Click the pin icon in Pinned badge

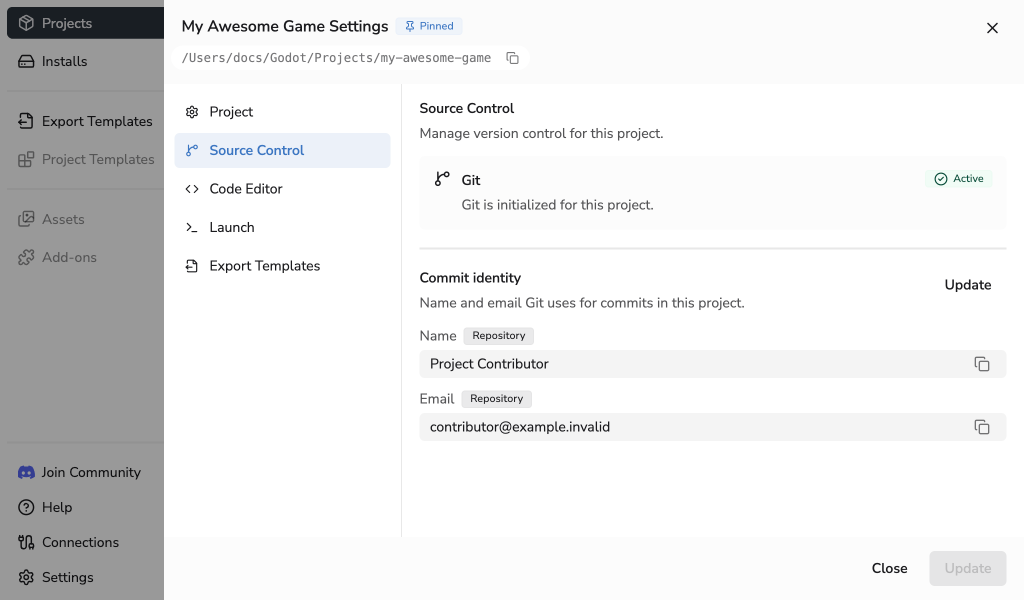click(x=409, y=26)
